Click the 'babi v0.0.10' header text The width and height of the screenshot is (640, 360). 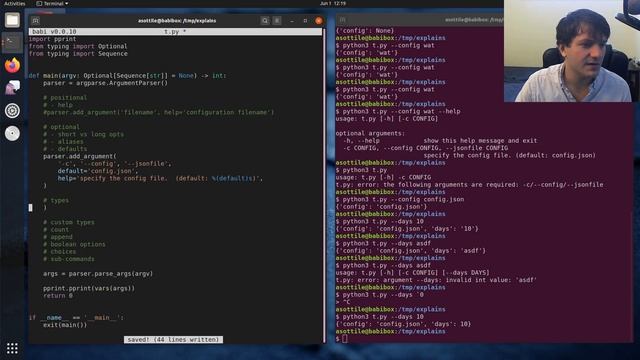tap(54, 31)
